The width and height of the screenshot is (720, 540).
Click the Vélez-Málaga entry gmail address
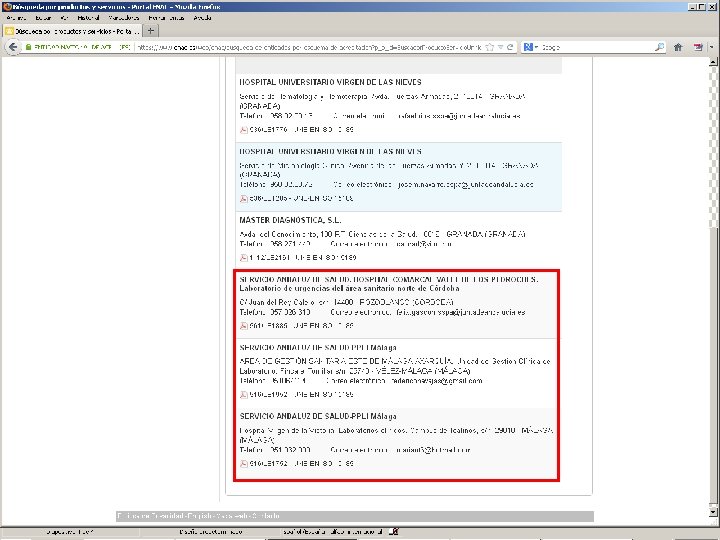[436, 381]
